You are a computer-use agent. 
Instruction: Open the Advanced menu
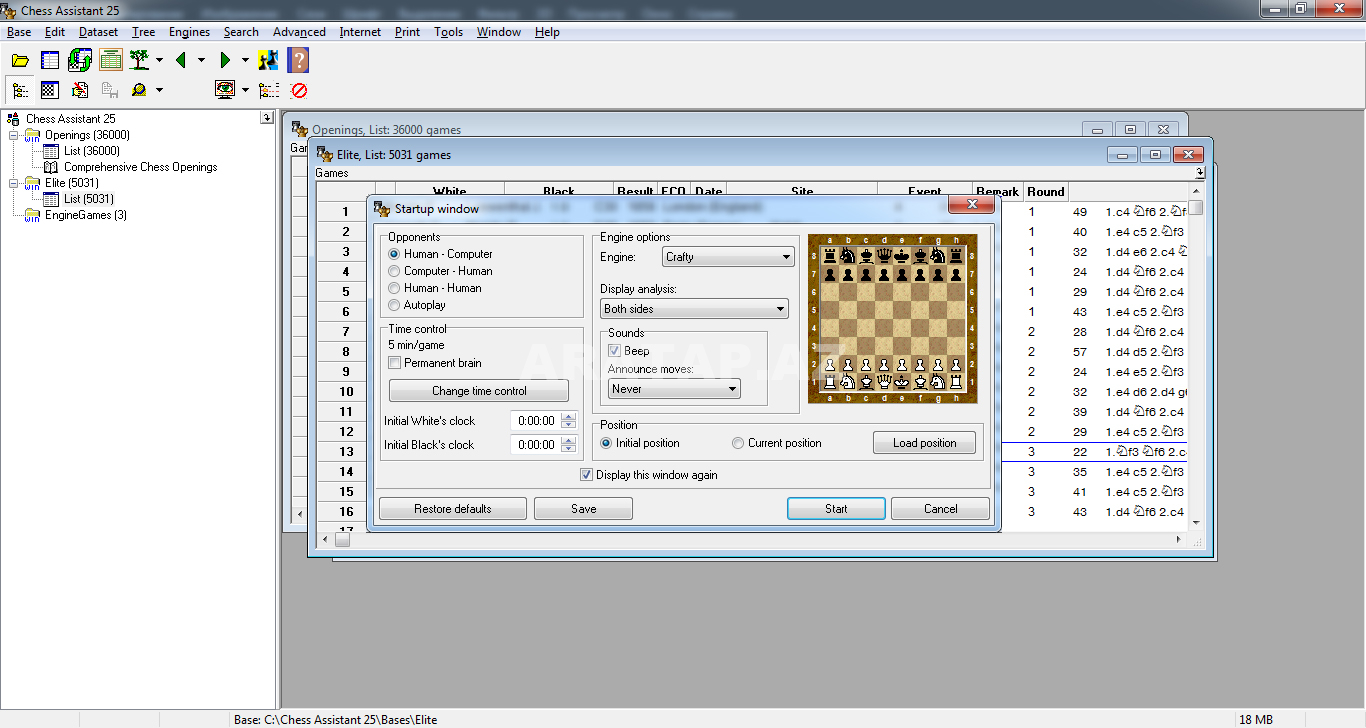pos(299,32)
